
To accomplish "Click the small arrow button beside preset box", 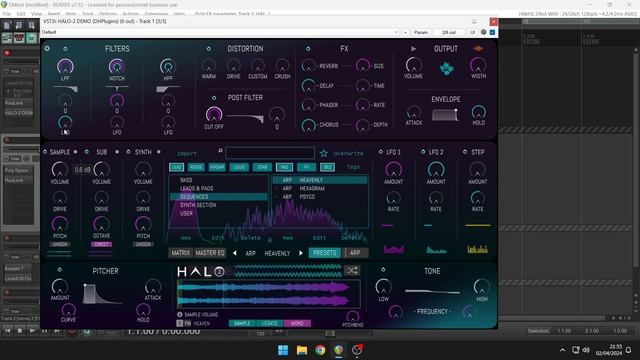I will tap(405, 32).
